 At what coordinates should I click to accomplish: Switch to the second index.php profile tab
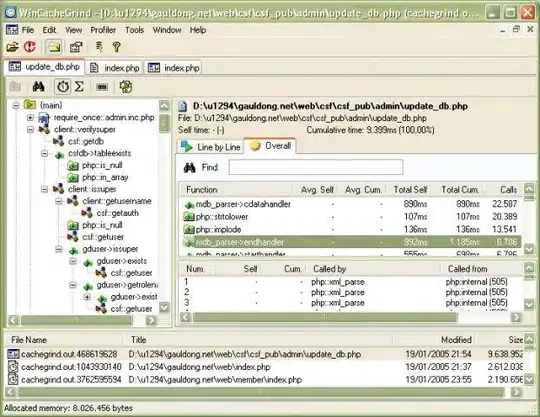(x=174, y=68)
